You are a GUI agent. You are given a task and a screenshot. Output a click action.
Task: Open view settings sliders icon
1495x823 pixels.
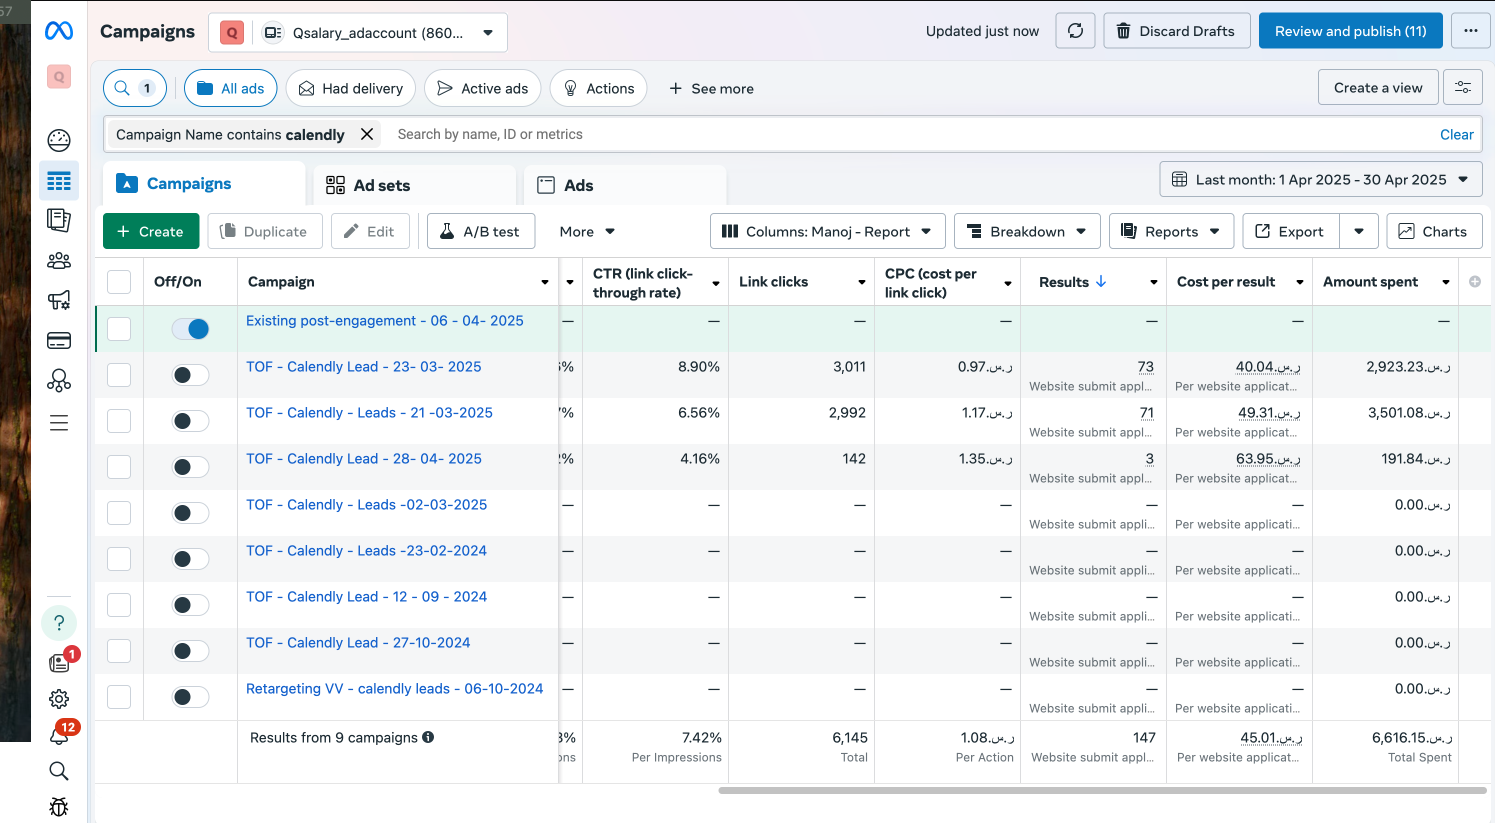click(x=1462, y=88)
